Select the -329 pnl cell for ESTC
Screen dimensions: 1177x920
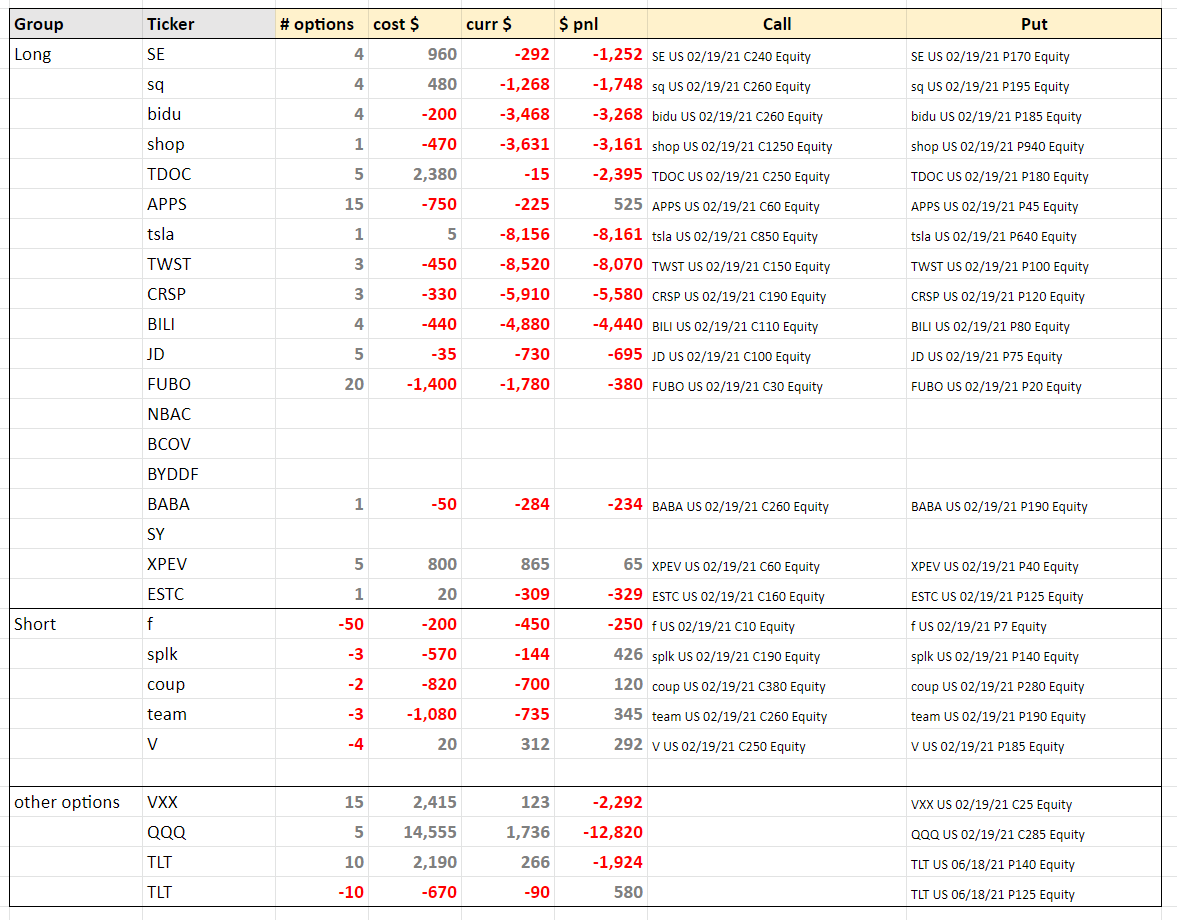tap(601, 594)
